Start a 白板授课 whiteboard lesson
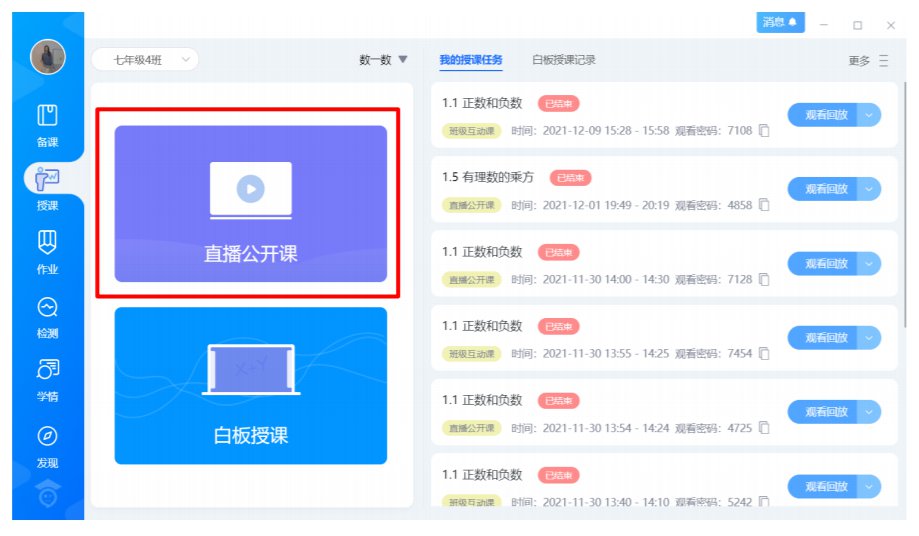The width and height of the screenshot is (919, 536). (250, 385)
